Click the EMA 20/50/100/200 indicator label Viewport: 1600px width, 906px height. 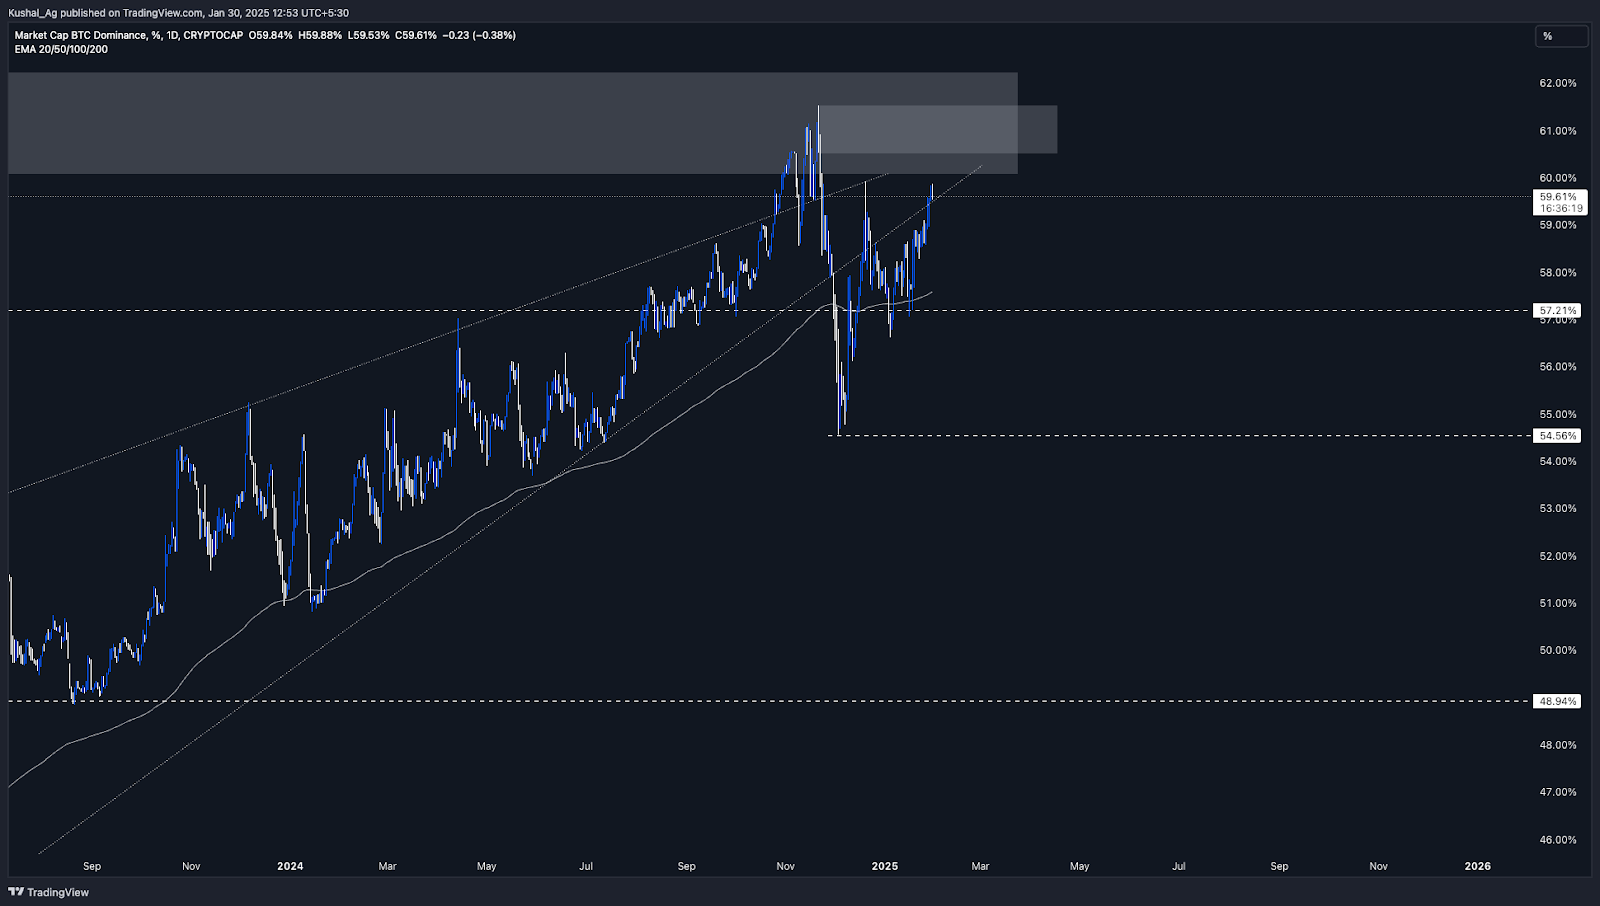[61, 49]
